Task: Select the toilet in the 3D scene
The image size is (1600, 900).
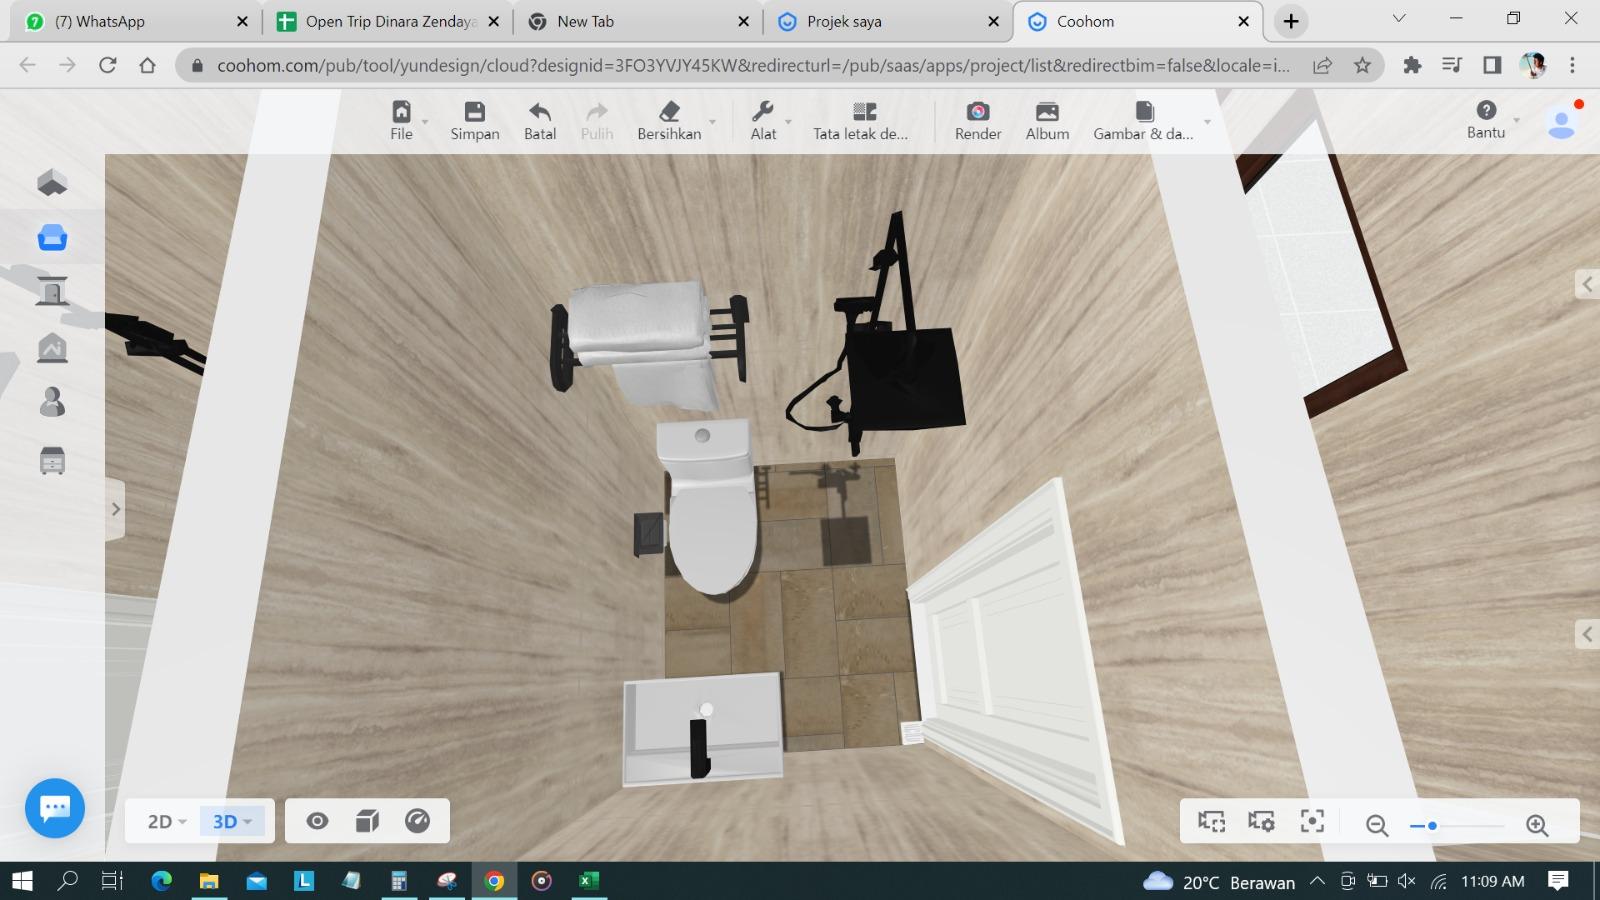Action: 710,510
